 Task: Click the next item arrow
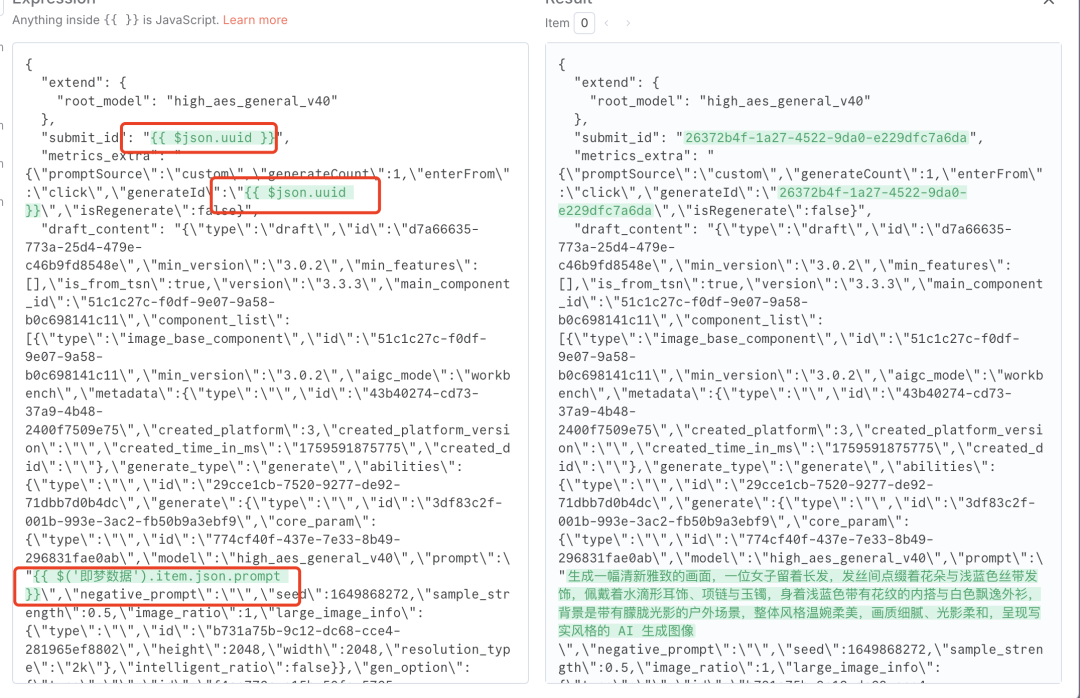pyautogui.click(x=629, y=23)
